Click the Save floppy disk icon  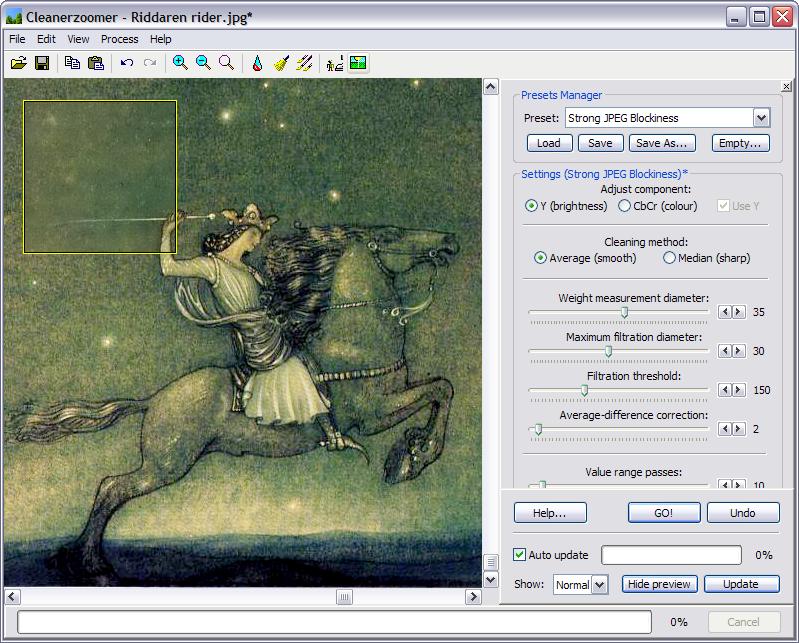pos(42,63)
